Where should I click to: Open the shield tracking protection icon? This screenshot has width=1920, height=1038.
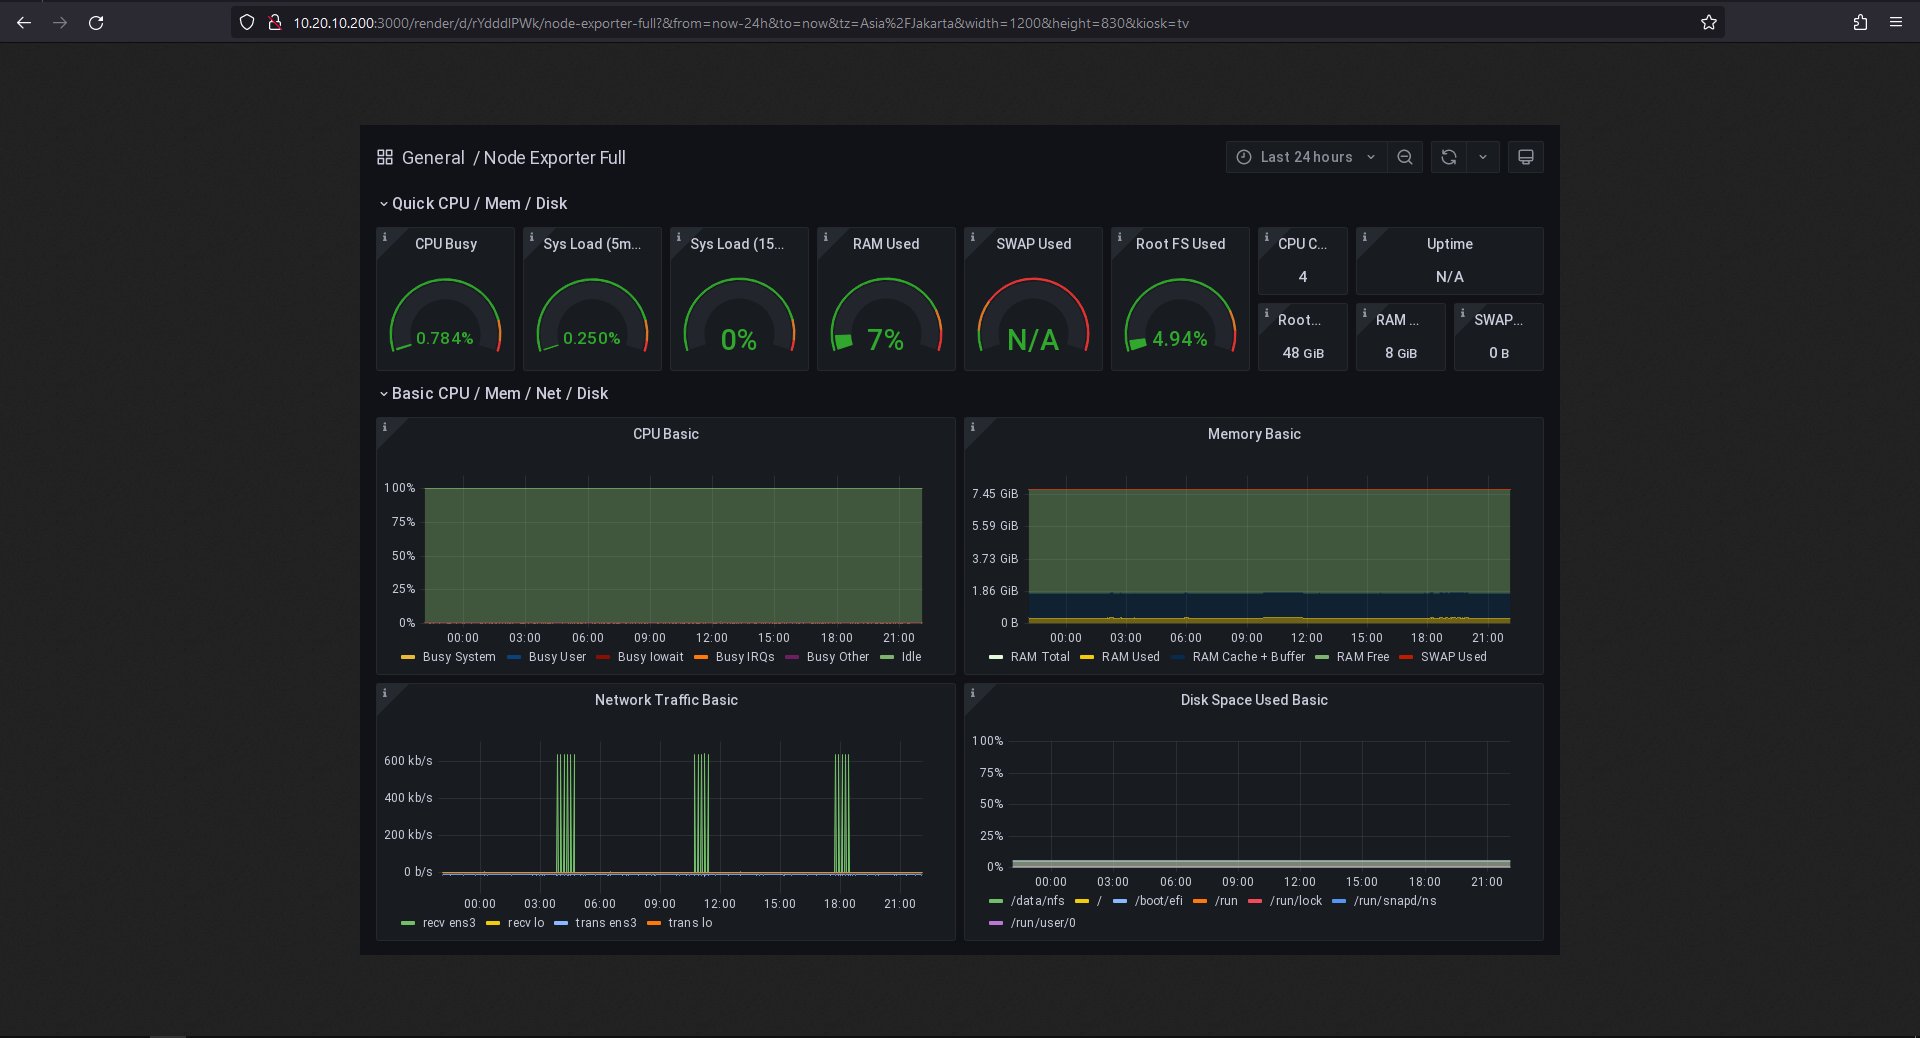[247, 22]
